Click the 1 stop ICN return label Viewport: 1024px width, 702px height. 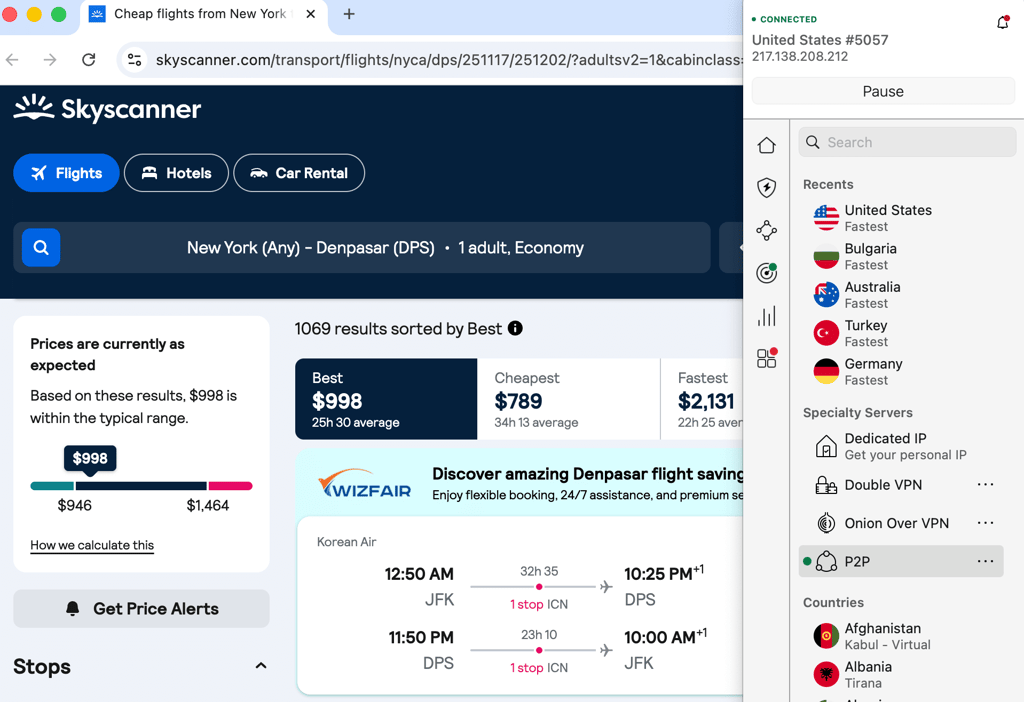tap(539, 667)
